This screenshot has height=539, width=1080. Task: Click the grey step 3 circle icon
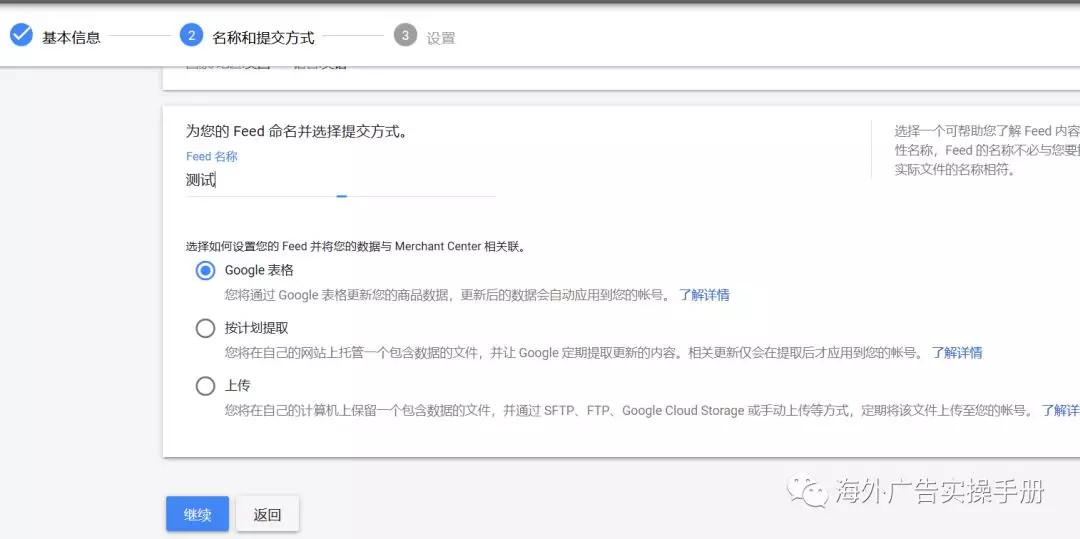405,36
